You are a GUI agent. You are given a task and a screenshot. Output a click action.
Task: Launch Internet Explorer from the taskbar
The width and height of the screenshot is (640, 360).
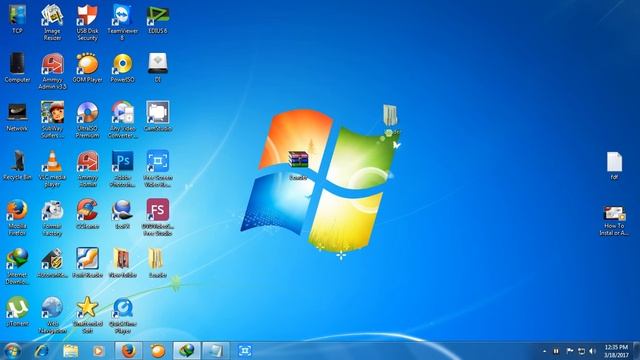[x=42, y=351]
